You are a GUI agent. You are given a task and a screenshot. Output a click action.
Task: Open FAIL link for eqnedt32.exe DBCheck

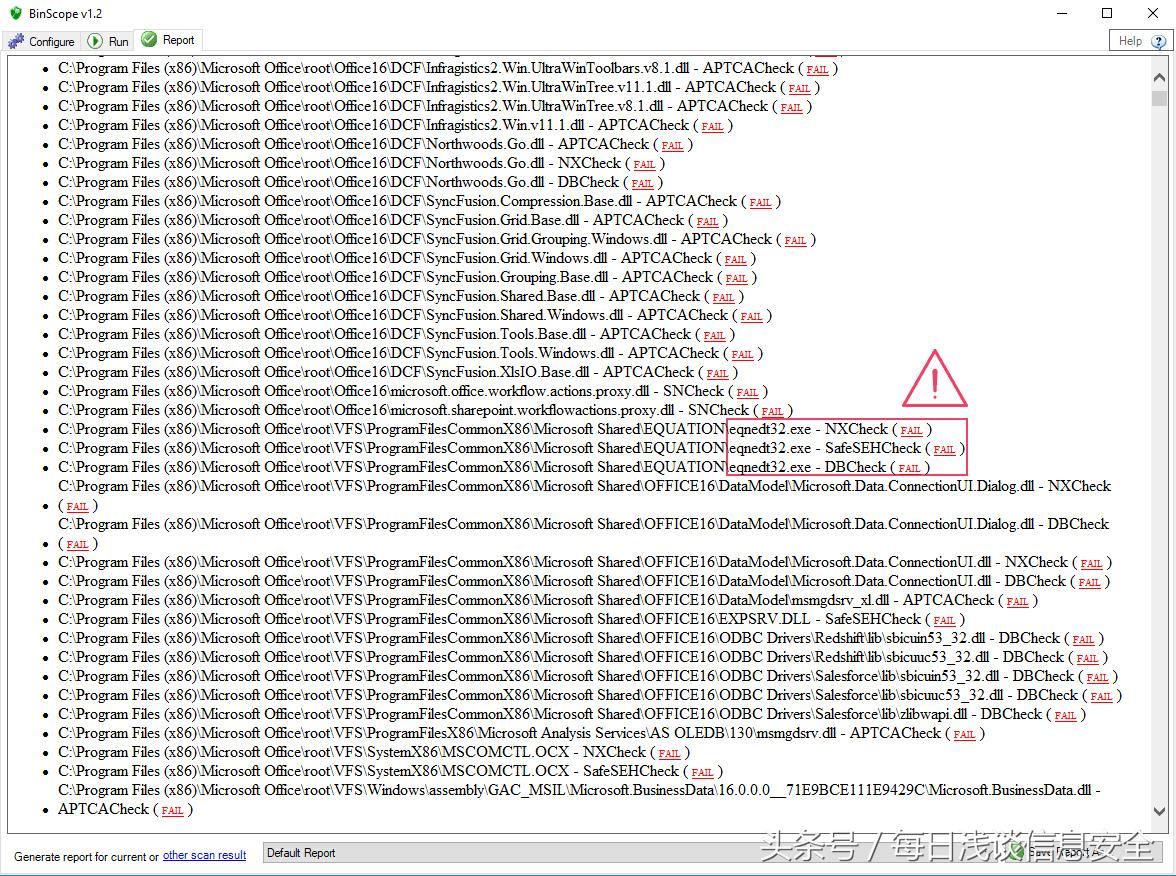tap(909, 469)
